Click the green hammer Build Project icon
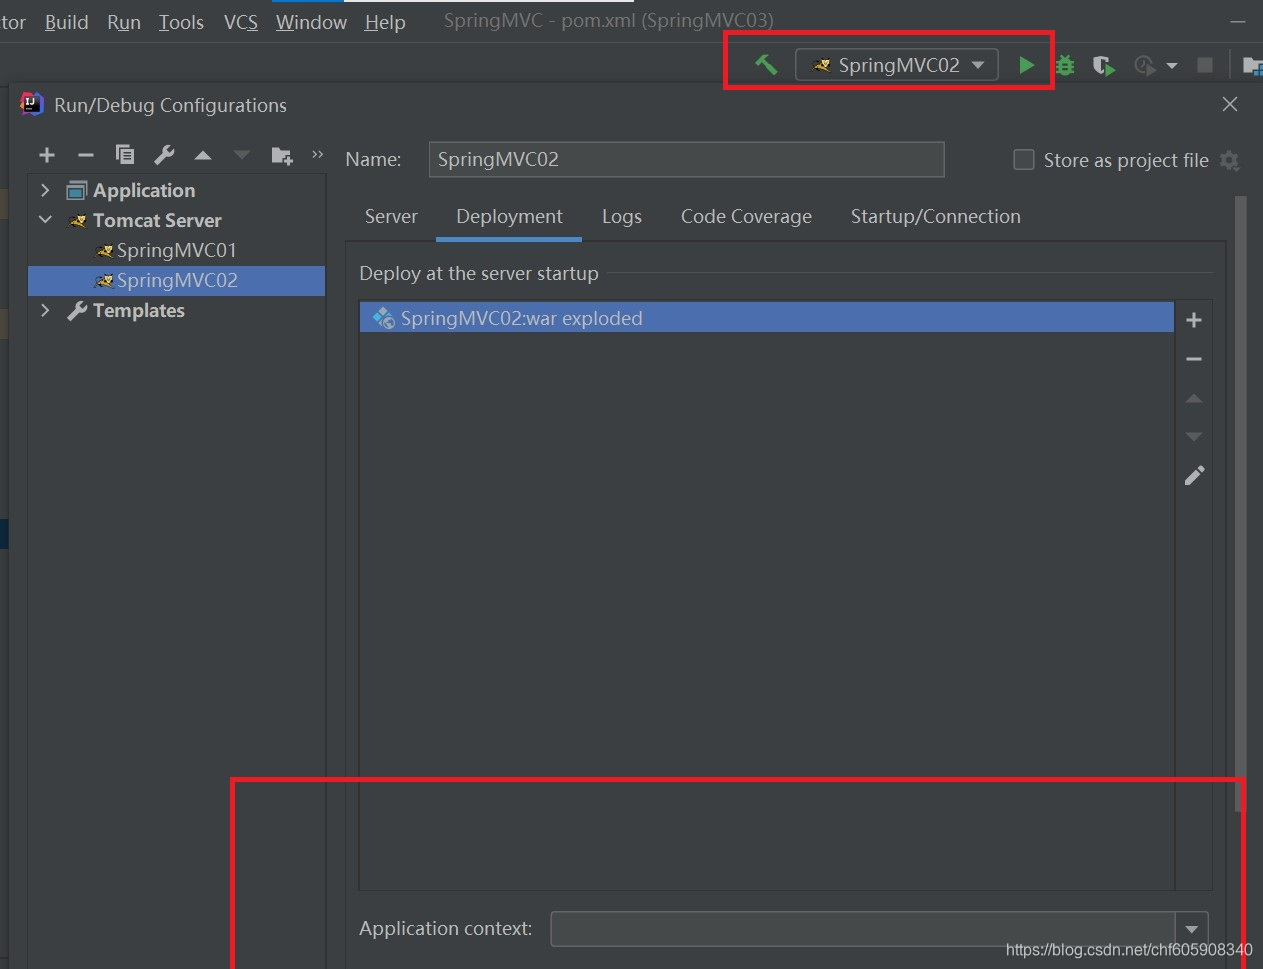 pos(766,65)
